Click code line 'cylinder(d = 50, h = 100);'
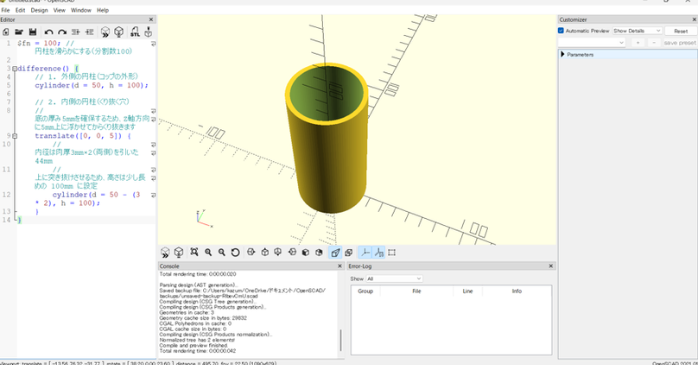698x365 pixels. coord(92,85)
